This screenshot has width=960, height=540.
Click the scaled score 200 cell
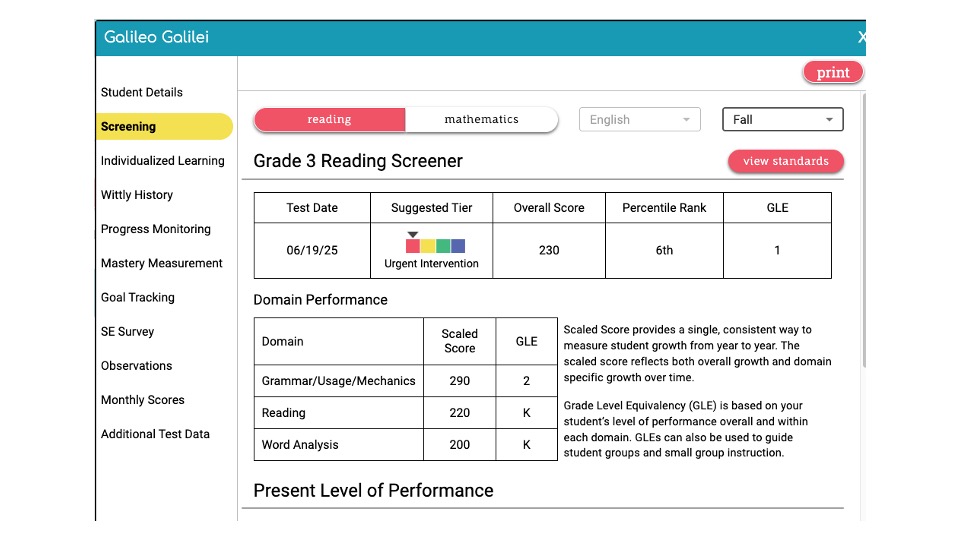point(460,445)
